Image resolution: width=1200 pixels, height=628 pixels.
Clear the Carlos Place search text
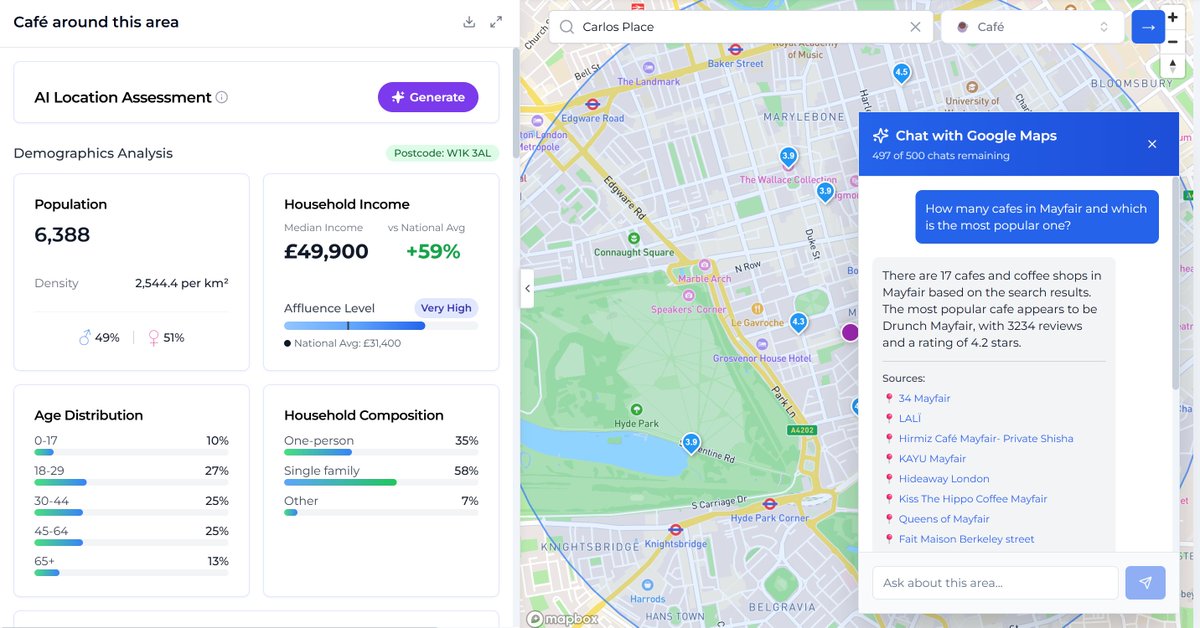tap(915, 27)
